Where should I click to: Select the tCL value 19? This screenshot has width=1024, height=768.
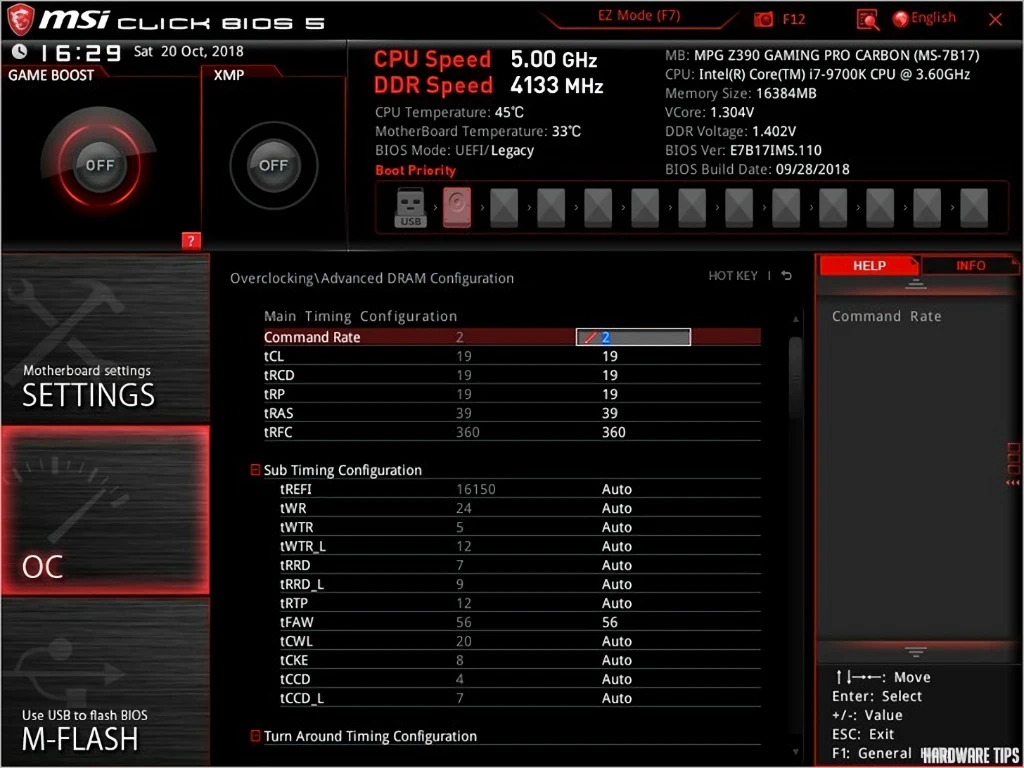coord(610,356)
